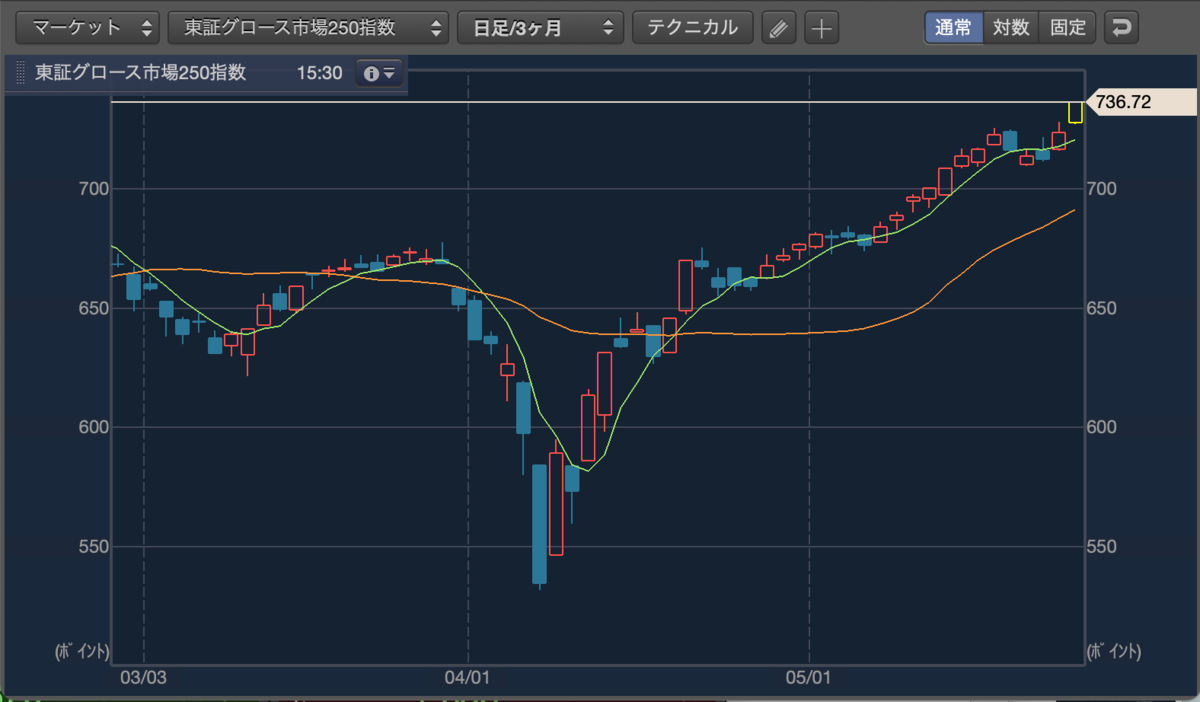The width and height of the screenshot is (1200, 702).
Task: Select 固定 scale mode
Action: pos(1068,27)
